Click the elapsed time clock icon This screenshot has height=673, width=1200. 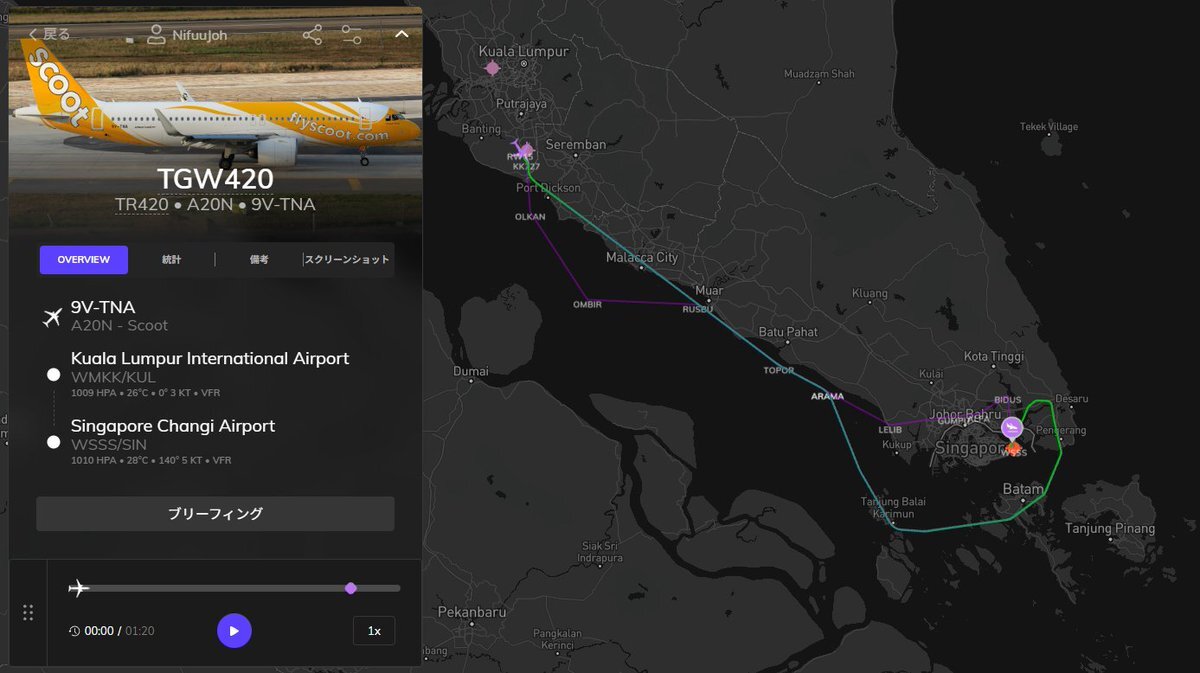click(74, 631)
